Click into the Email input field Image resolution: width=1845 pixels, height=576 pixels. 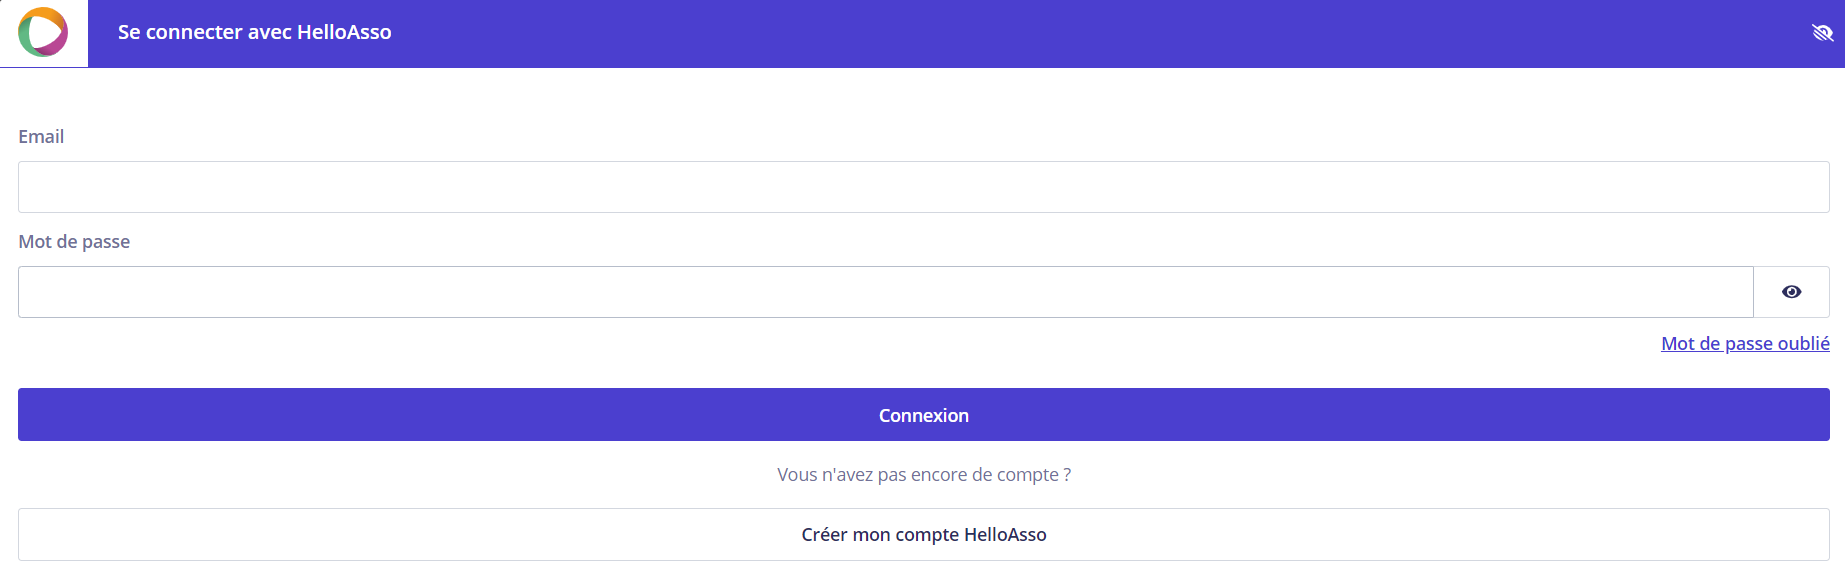click(x=923, y=187)
